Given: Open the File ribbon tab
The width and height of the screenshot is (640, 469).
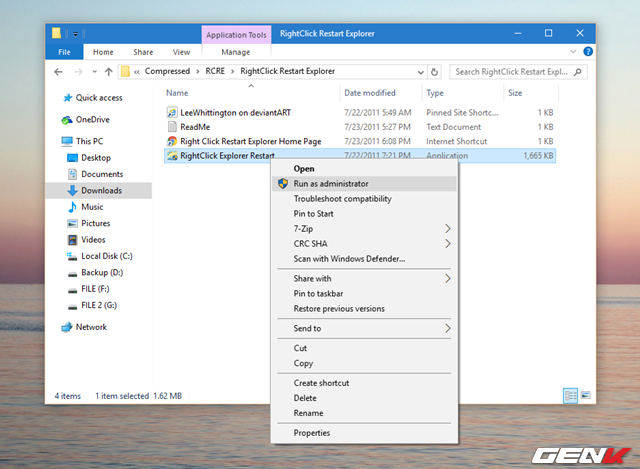Looking at the screenshot, I should (64, 52).
